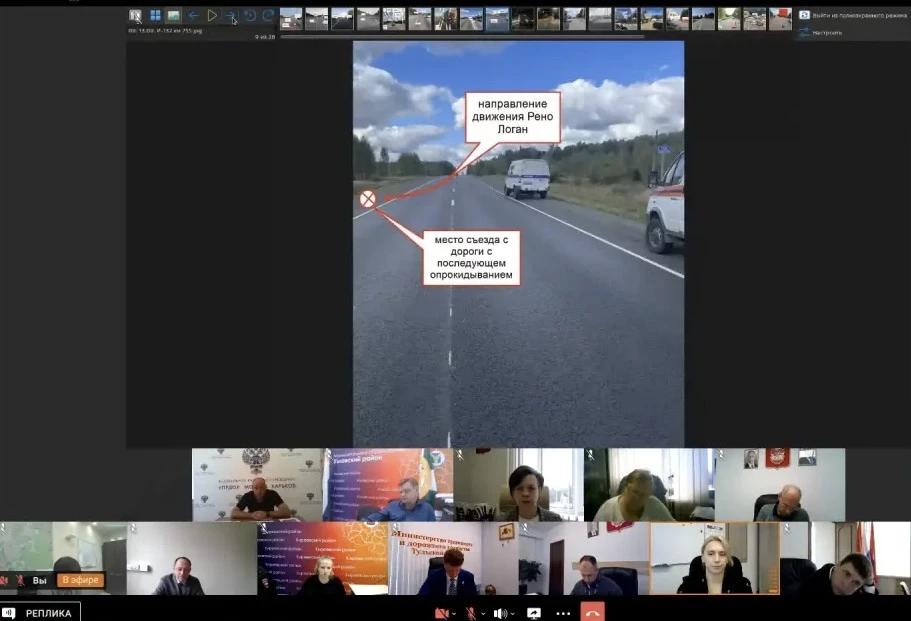Click speaker icon inside РЕПЛИКА button
Image resolution: width=911 pixels, height=621 pixels.
pyautogui.click(x=9, y=613)
